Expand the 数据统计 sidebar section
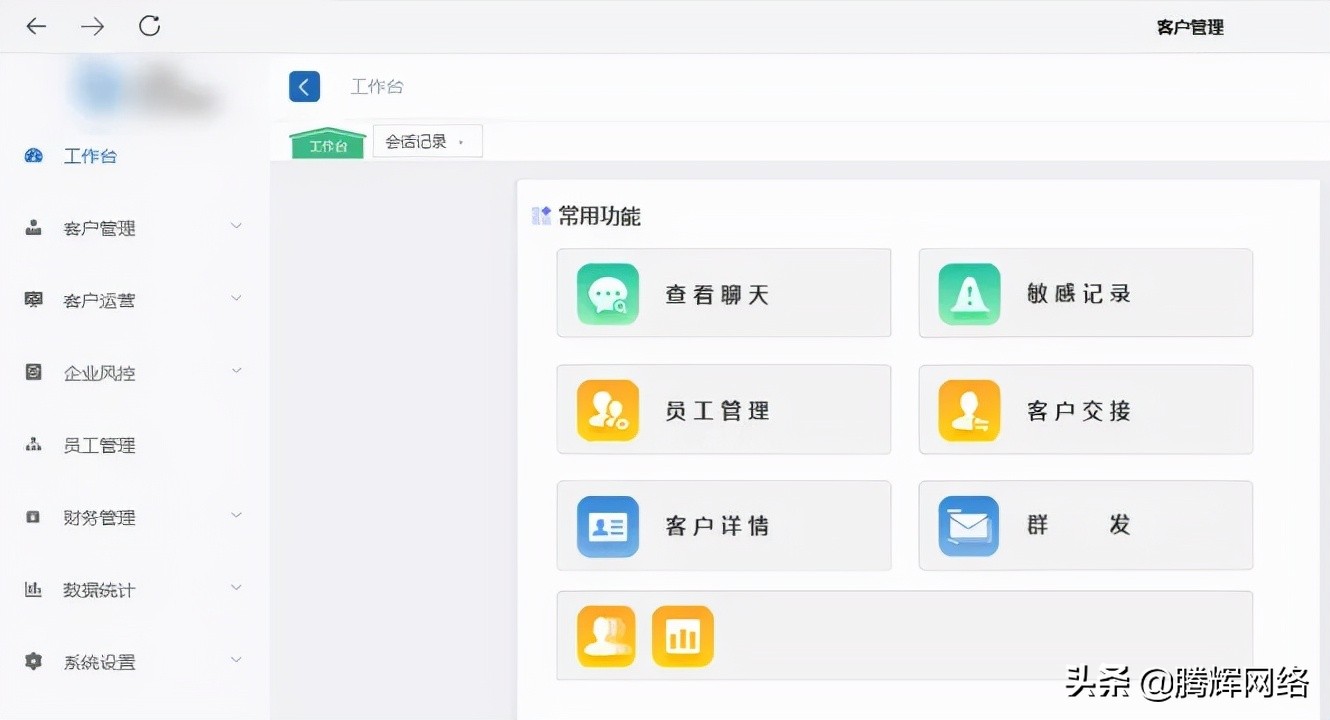This screenshot has width=1330, height=720. click(x=236, y=588)
